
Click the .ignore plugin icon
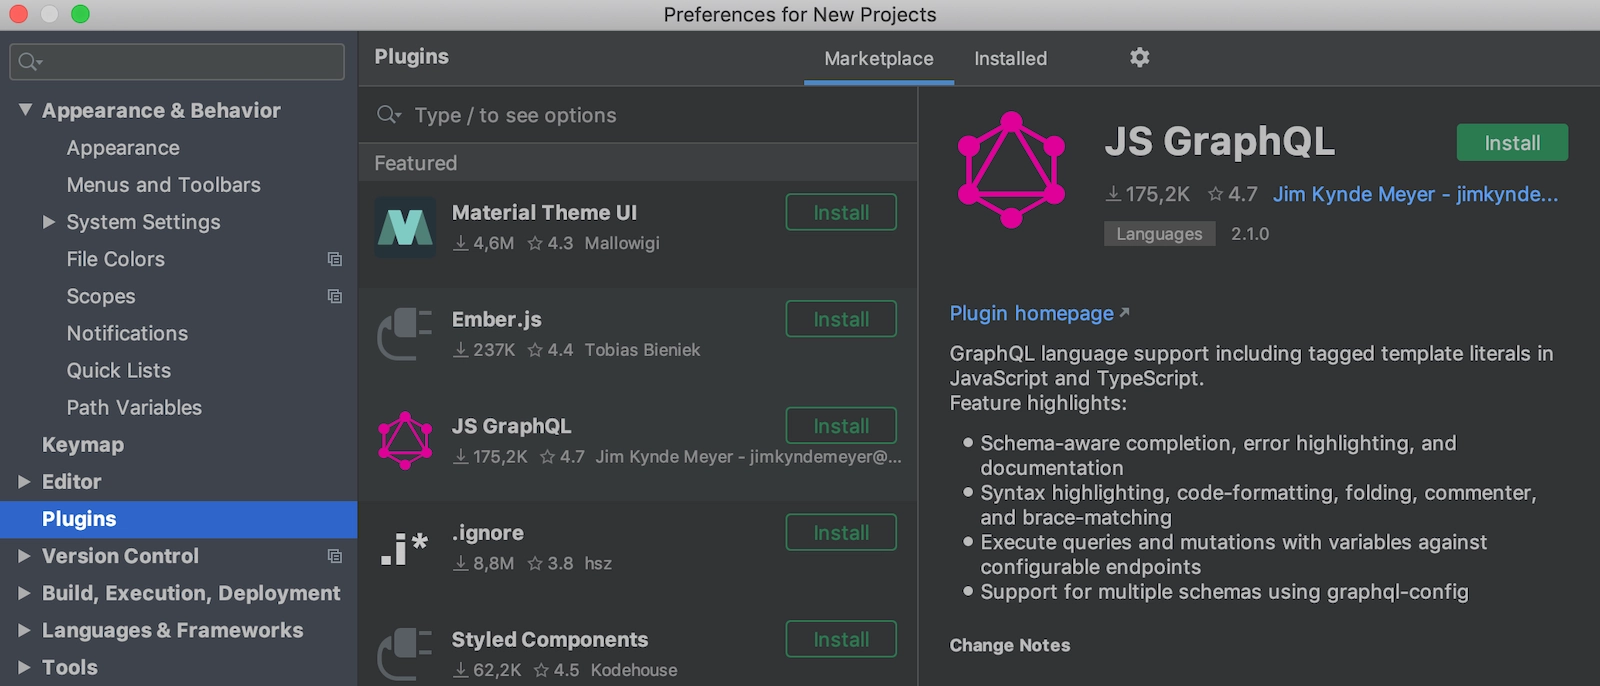point(405,548)
